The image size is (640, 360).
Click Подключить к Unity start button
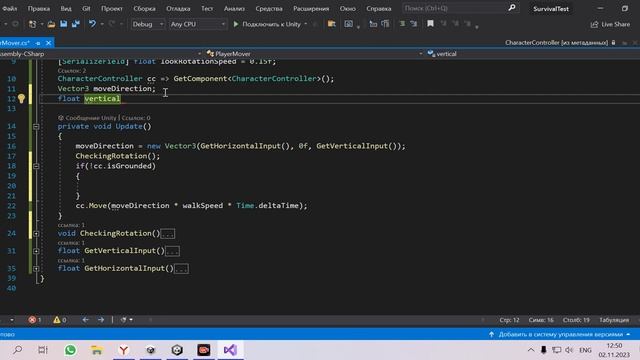[x=267, y=24]
